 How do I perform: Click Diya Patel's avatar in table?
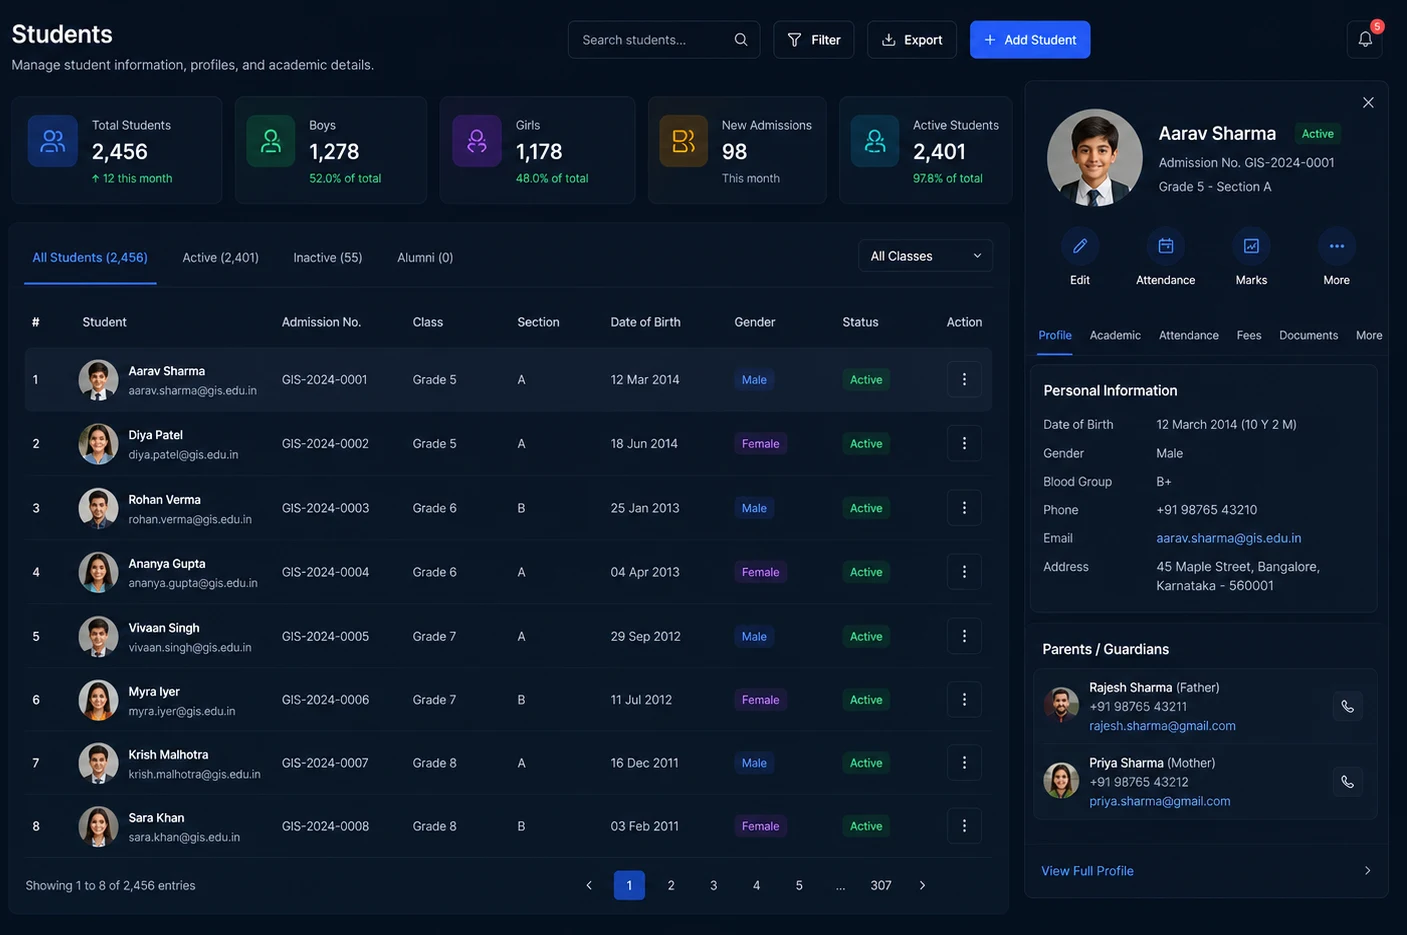click(x=98, y=444)
